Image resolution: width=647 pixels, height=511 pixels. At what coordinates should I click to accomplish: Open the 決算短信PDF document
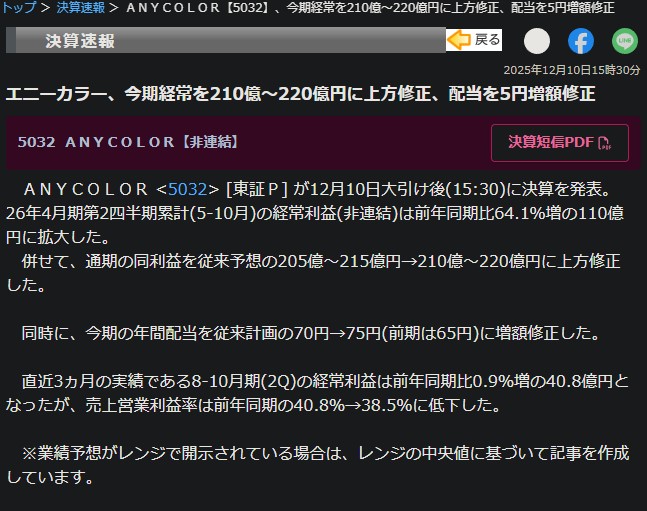click(x=559, y=142)
